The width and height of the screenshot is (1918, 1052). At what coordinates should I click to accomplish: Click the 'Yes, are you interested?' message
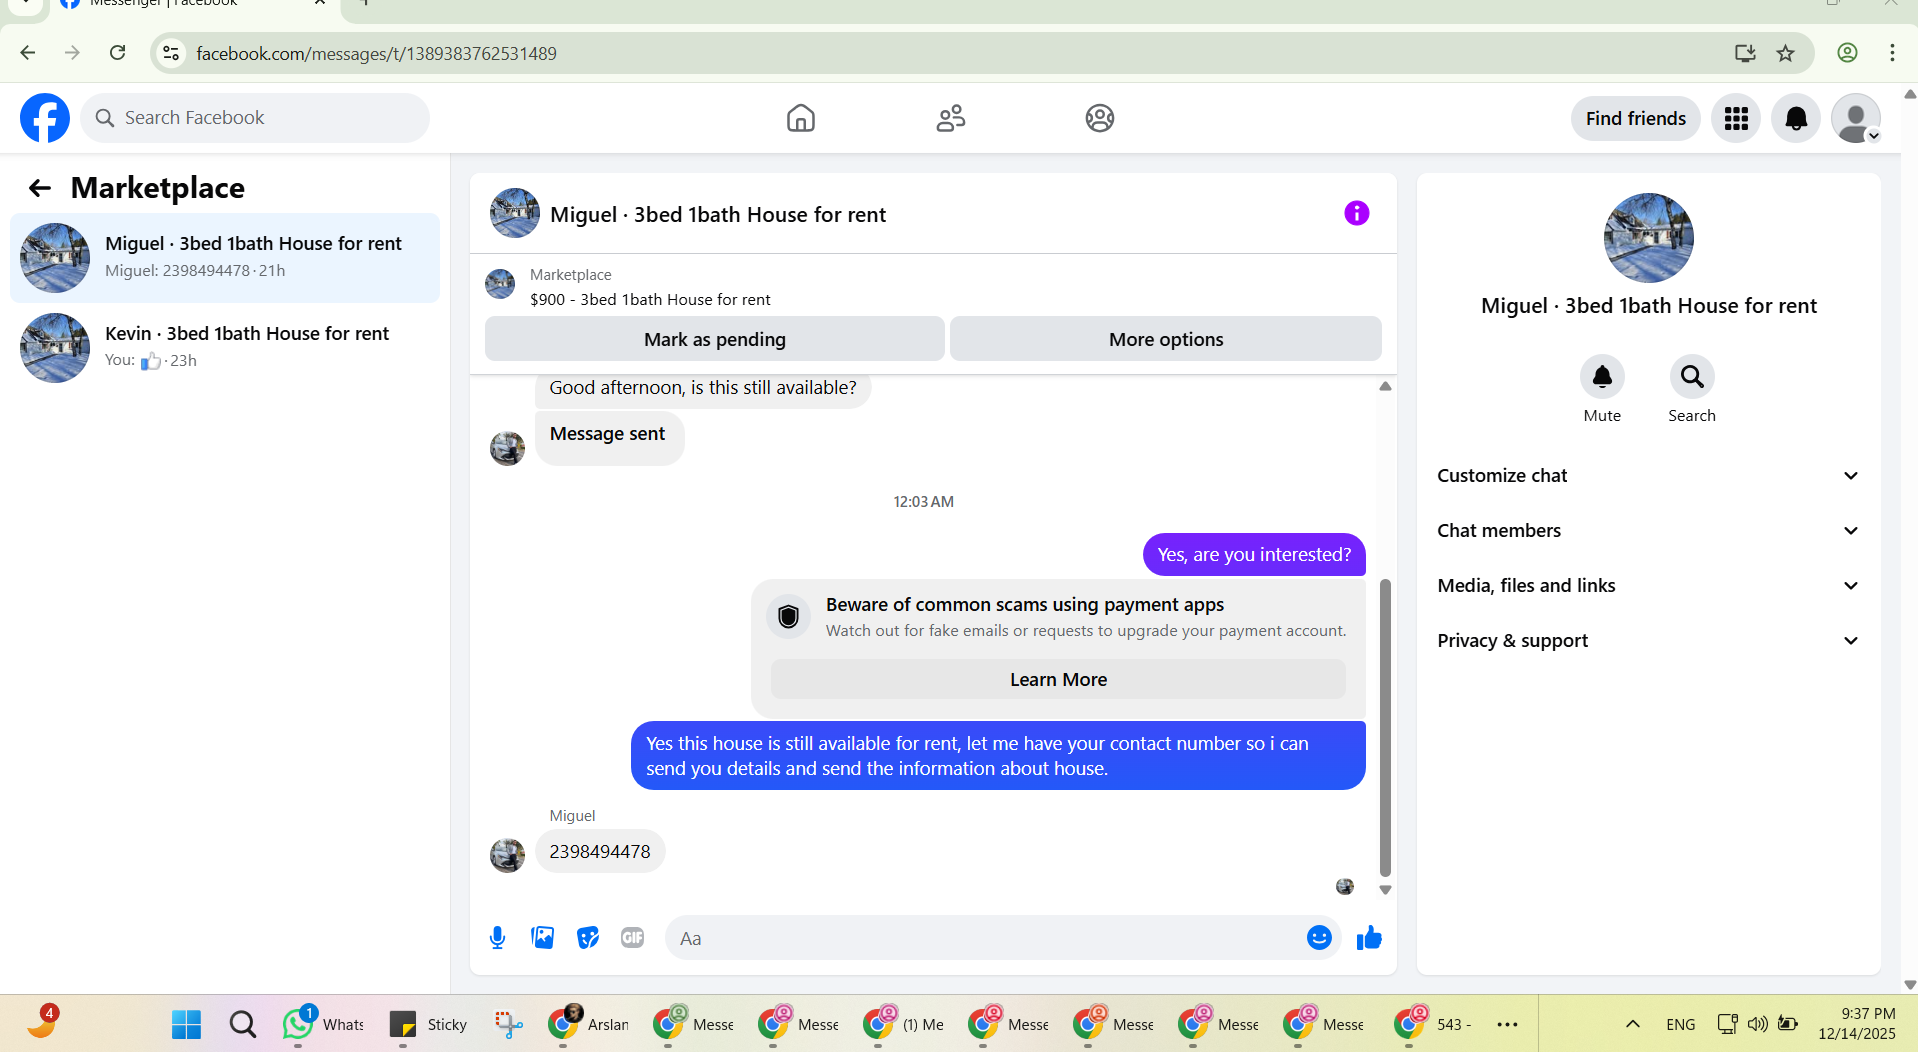pyautogui.click(x=1254, y=555)
